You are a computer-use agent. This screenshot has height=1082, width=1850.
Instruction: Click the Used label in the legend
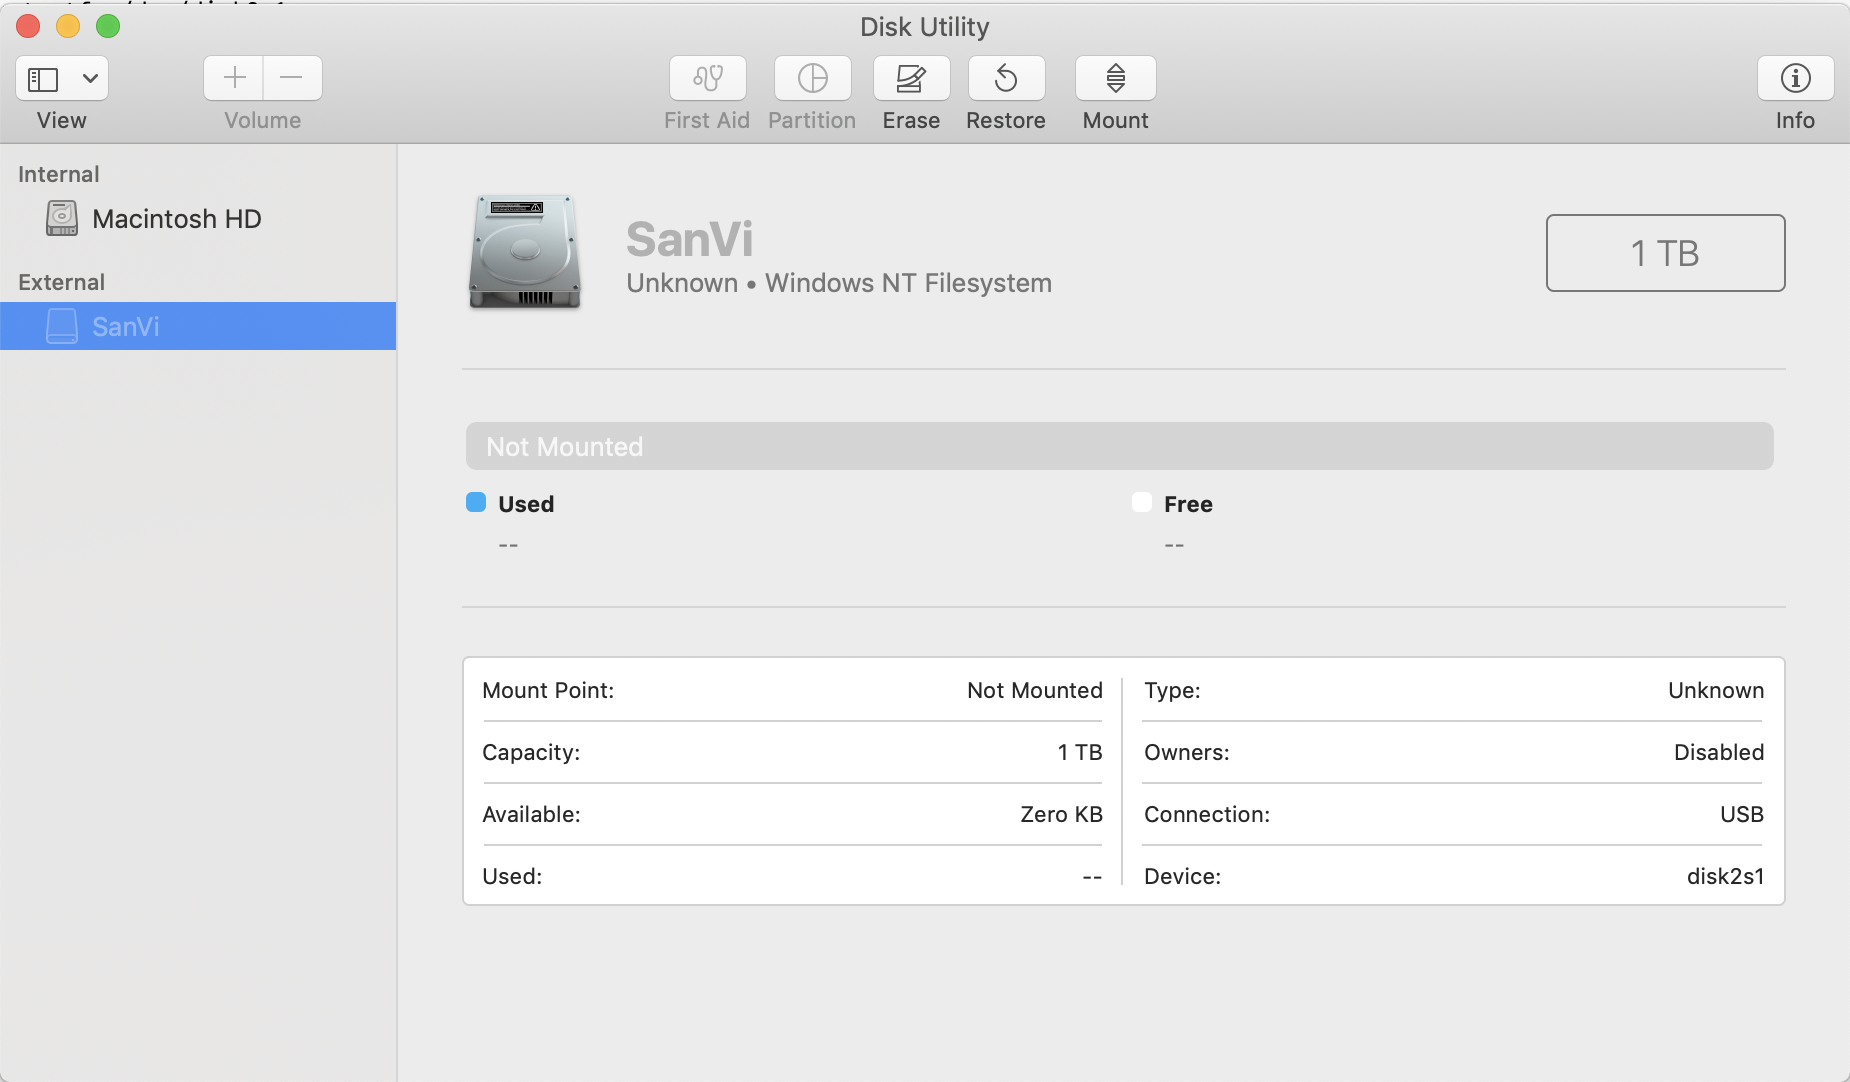[526, 505]
